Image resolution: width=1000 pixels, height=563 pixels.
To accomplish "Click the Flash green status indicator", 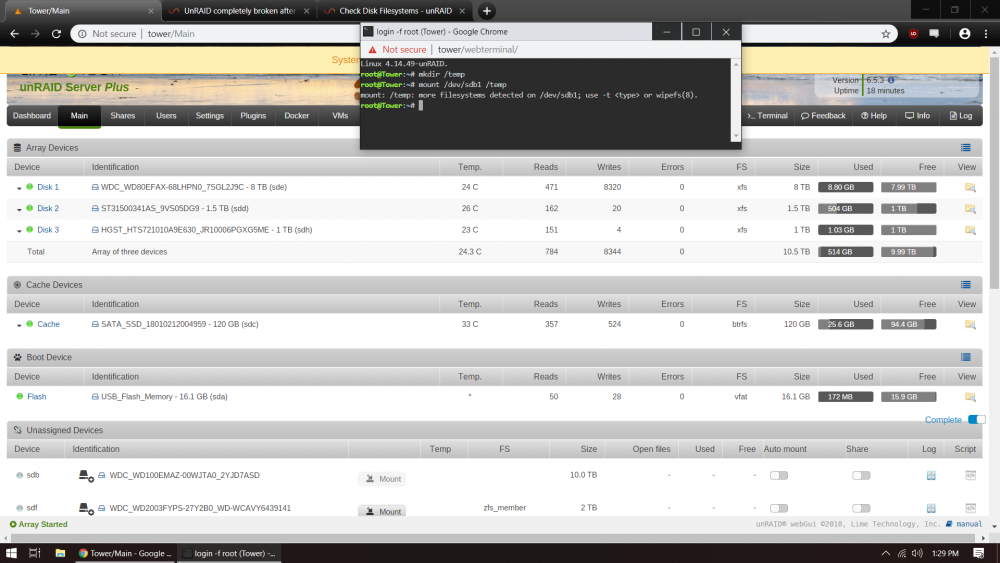I will click(x=20, y=396).
